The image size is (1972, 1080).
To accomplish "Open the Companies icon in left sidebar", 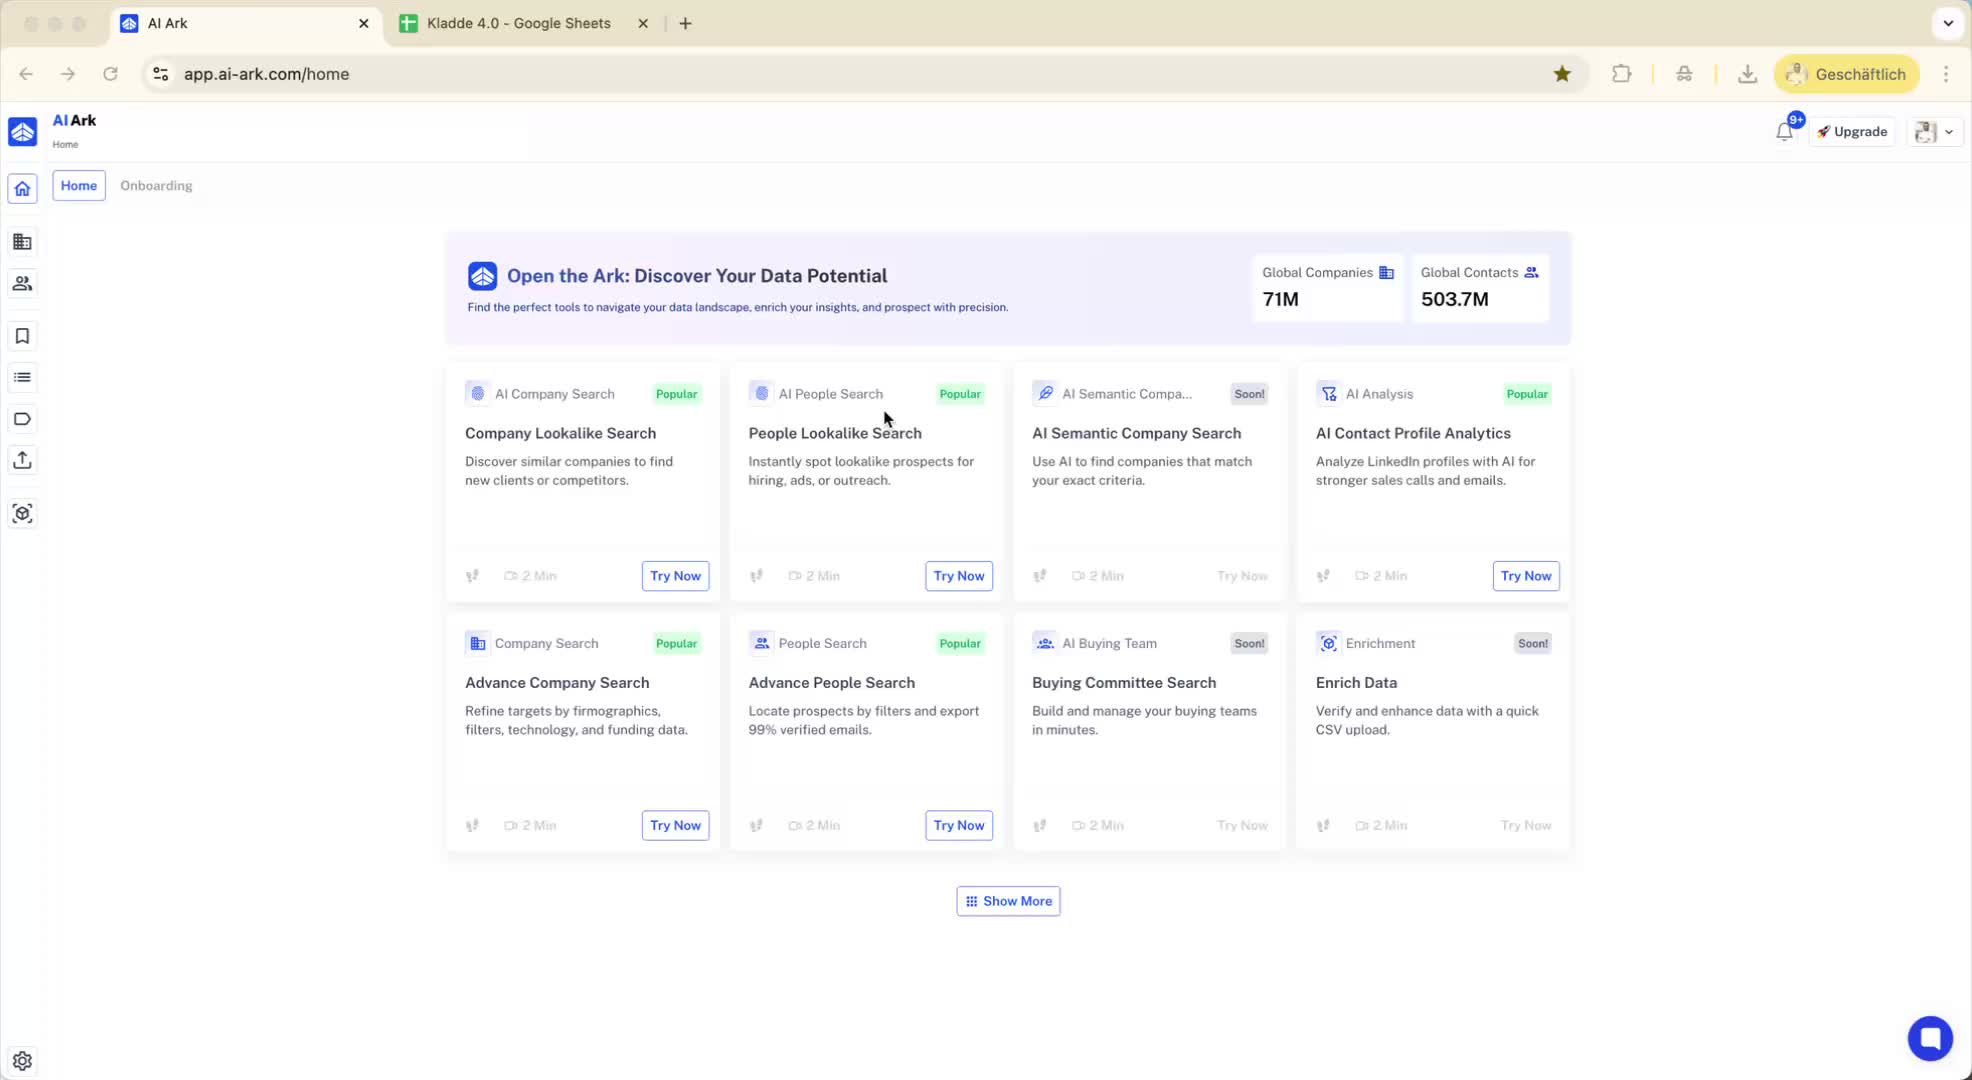I will tap(22, 242).
